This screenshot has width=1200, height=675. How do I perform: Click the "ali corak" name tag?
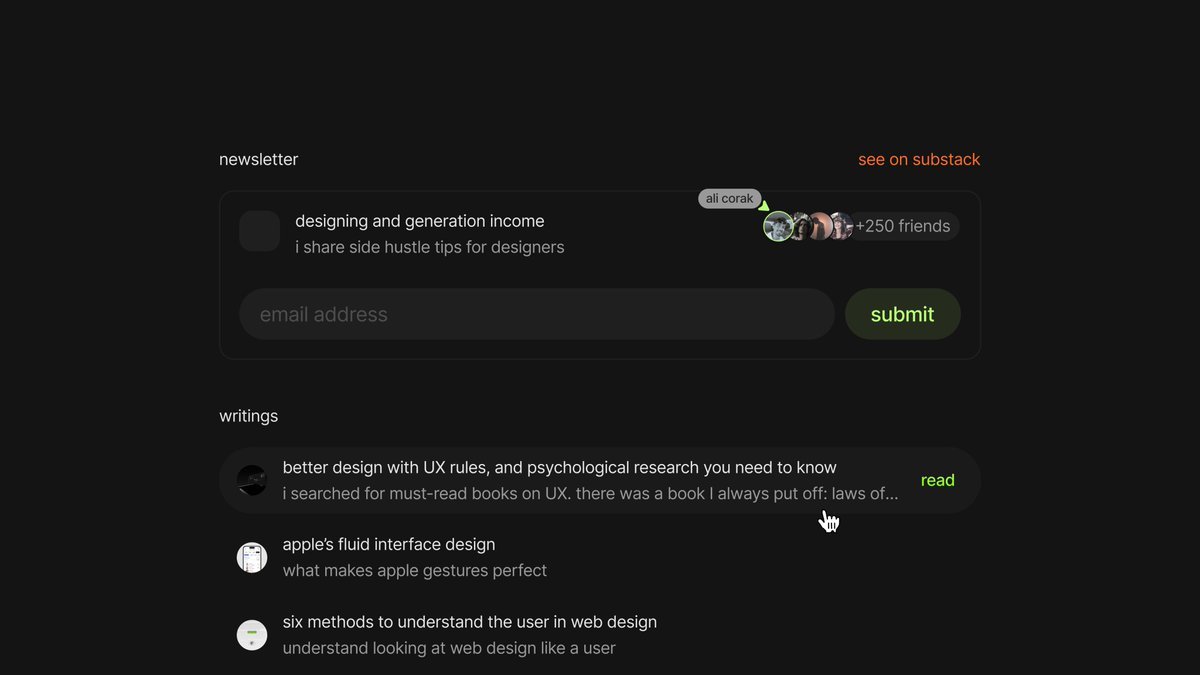coord(730,199)
